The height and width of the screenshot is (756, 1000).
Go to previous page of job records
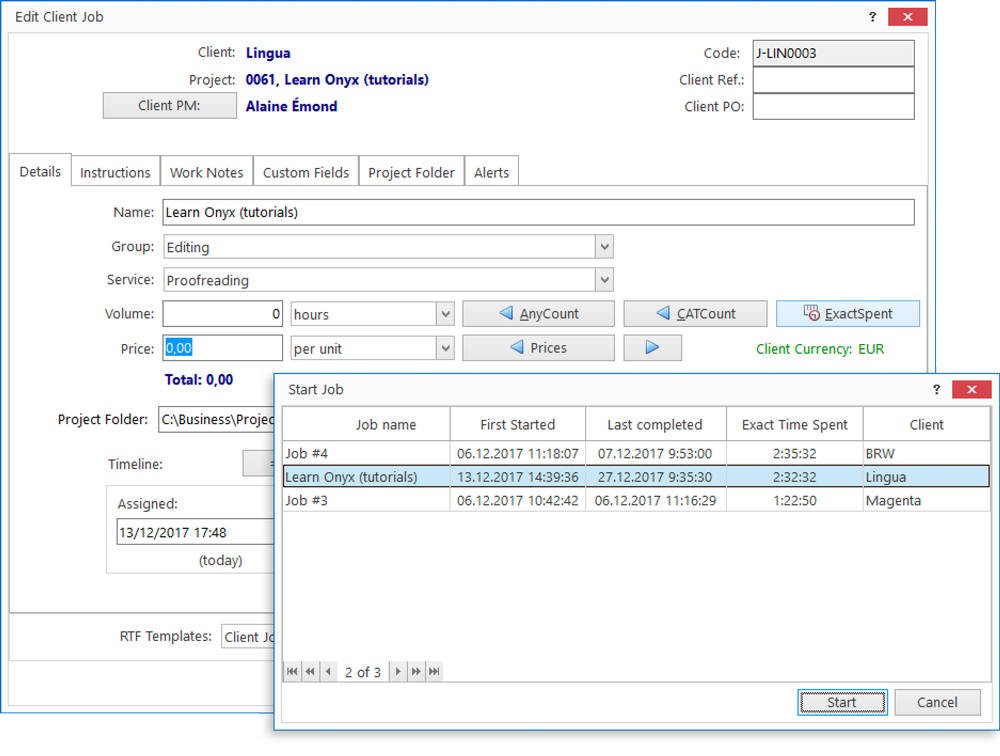tap(310, 672)
